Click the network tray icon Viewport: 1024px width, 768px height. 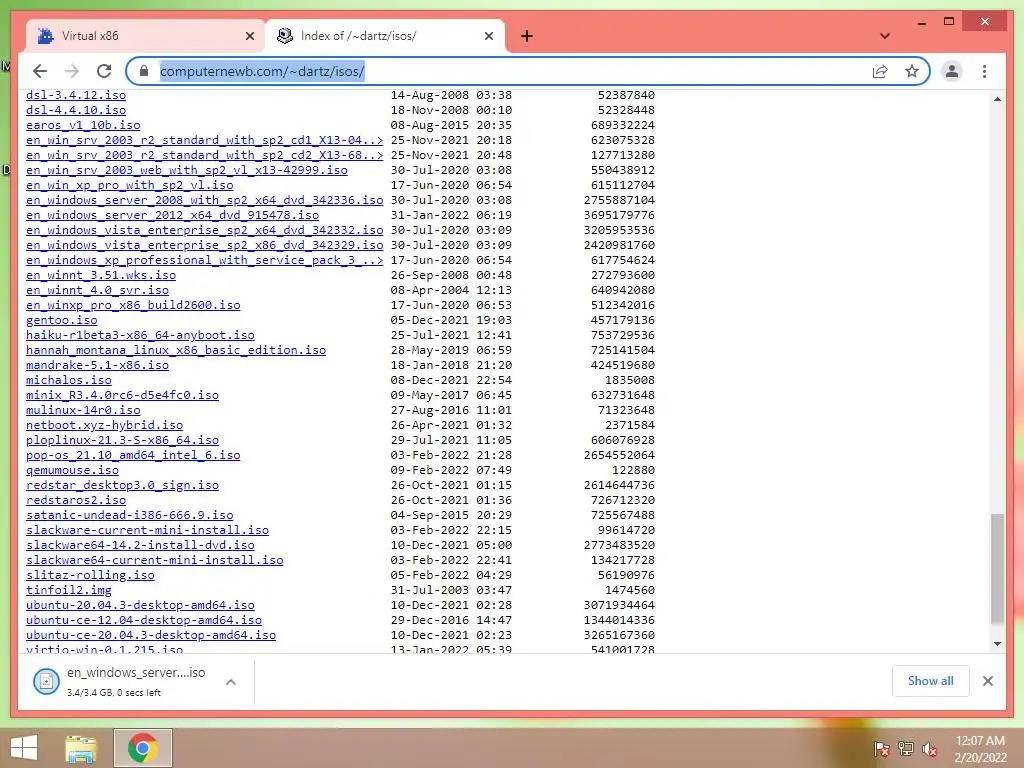pos(906,748)
